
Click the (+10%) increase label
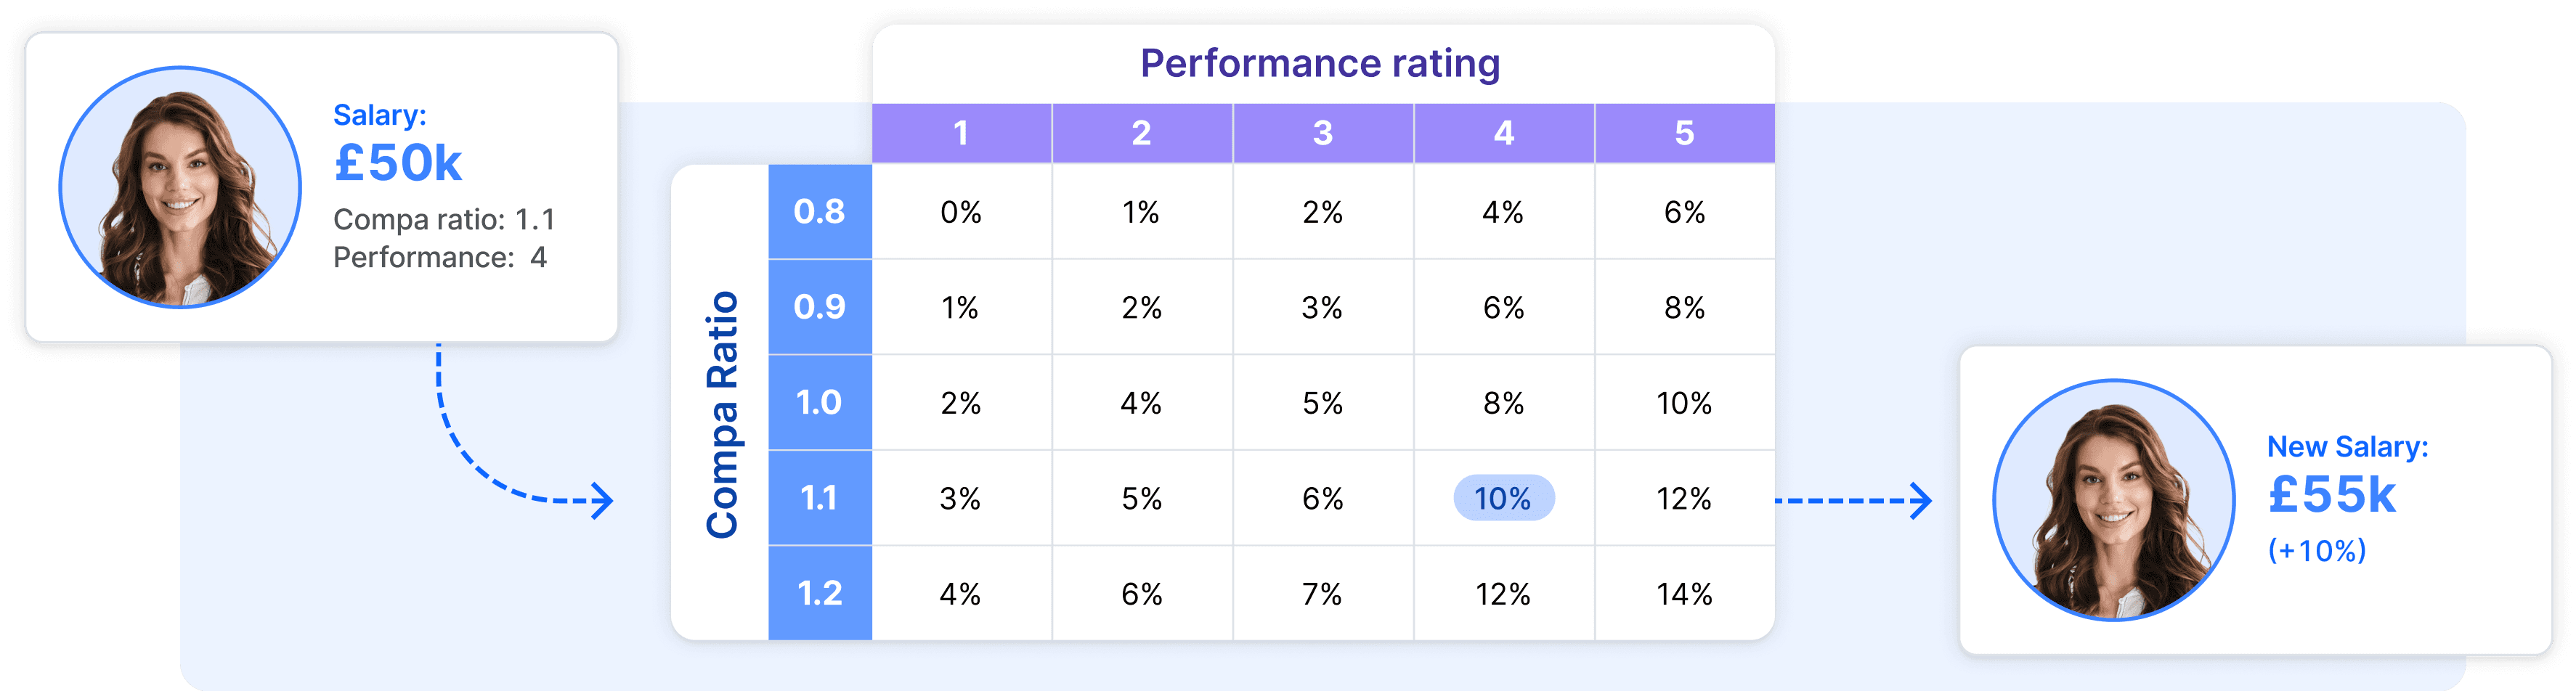coord(2317,550)
